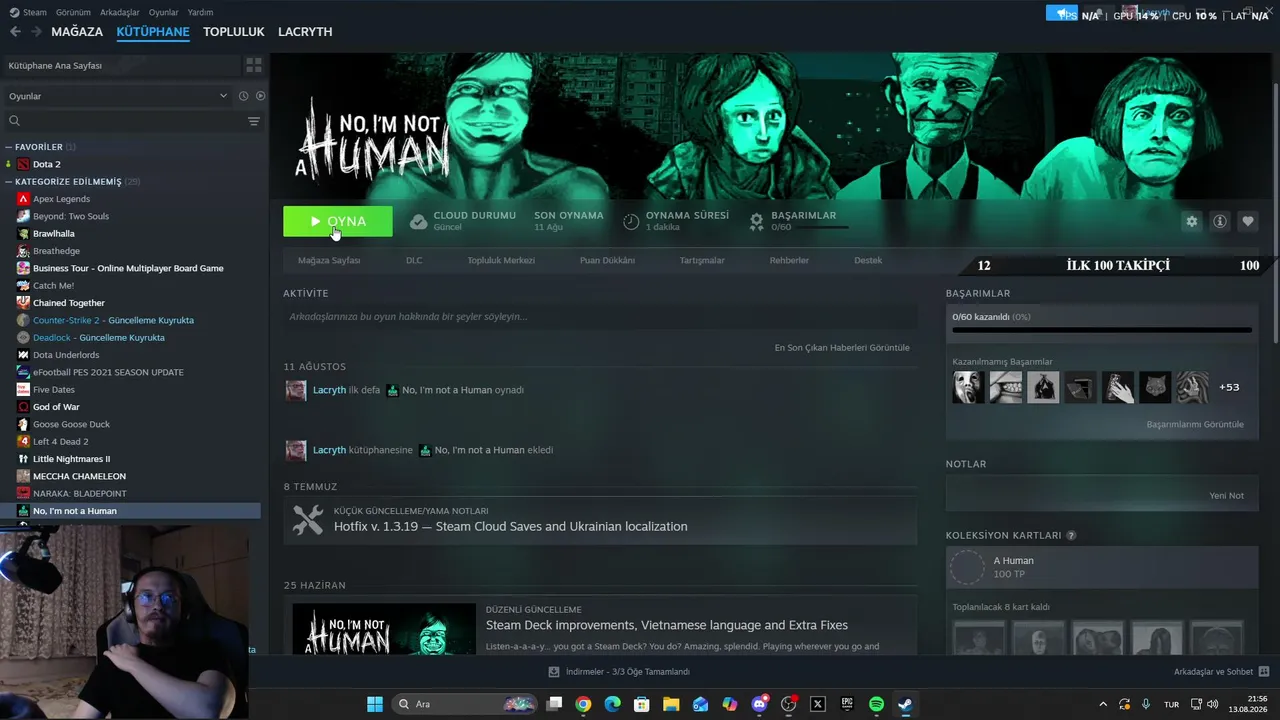Launch the game with Oyna button
The width and height of the screenshot is (1280, 720).
click(x=338, y=221)
